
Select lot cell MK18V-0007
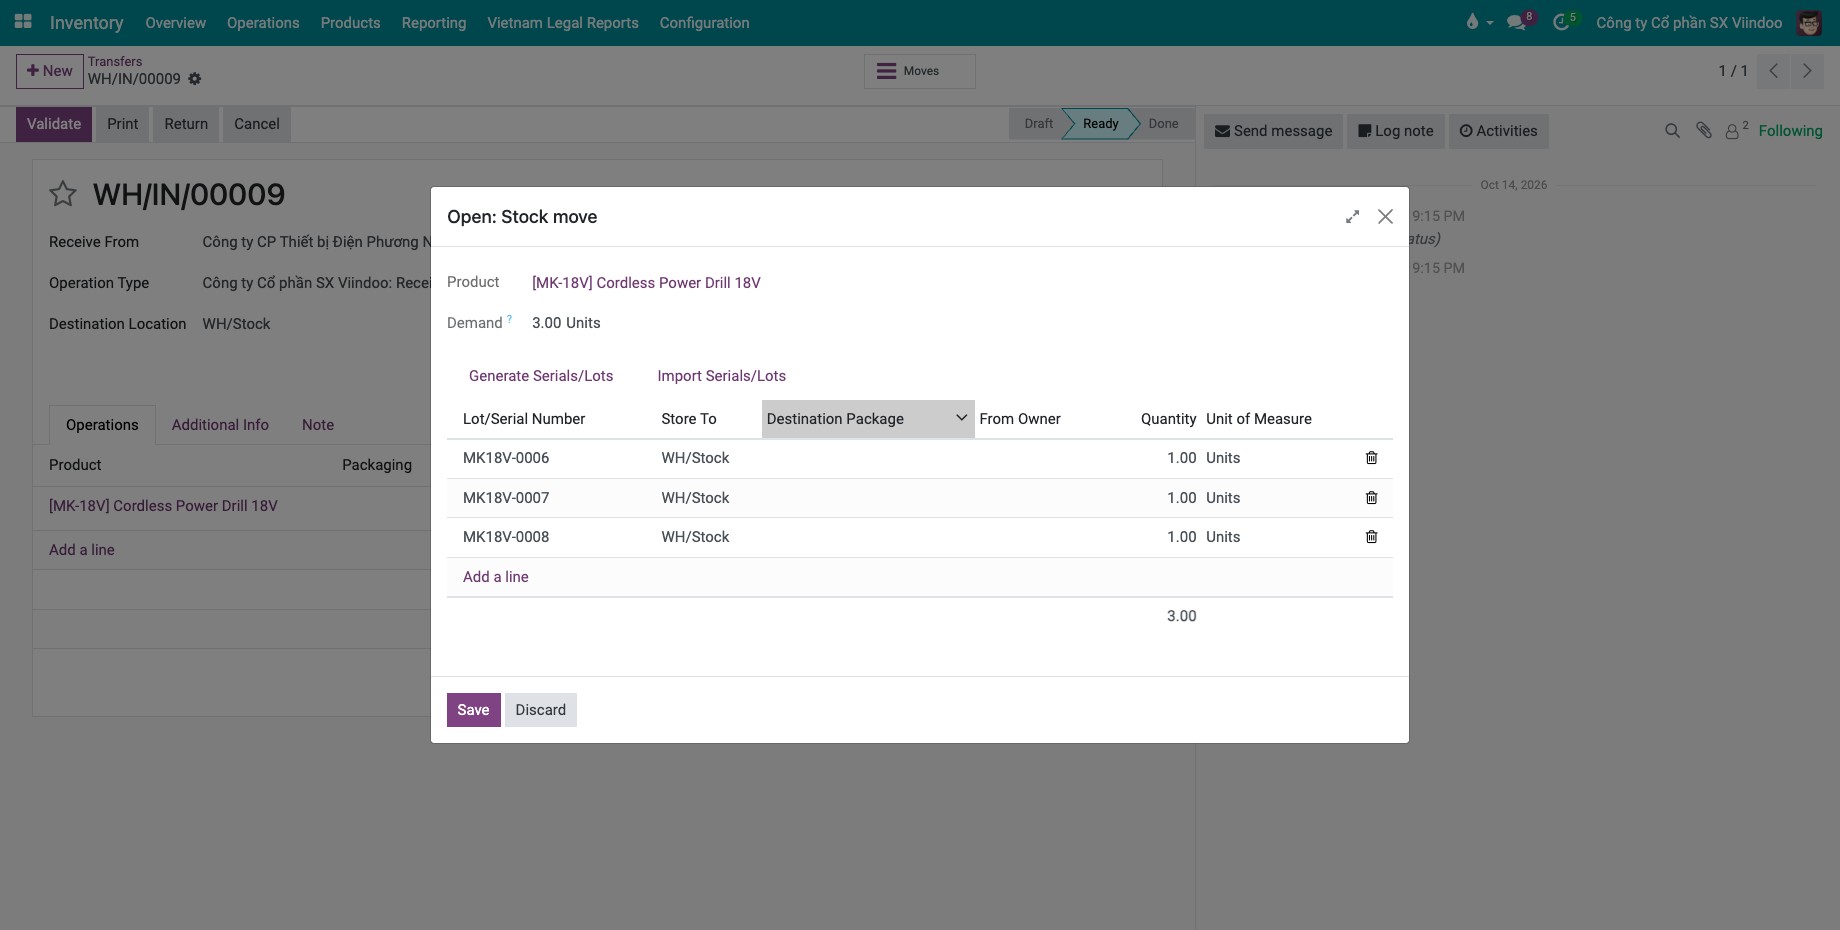tap(506, 498)
